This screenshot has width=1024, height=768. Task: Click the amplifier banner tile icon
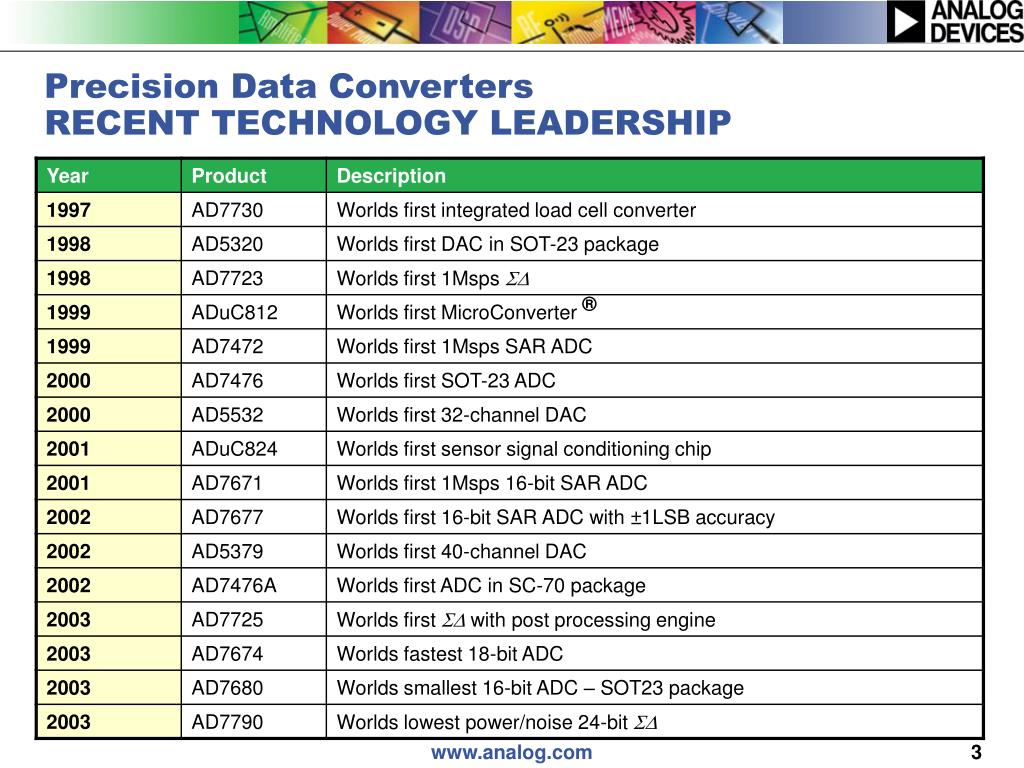coord(282,22)
